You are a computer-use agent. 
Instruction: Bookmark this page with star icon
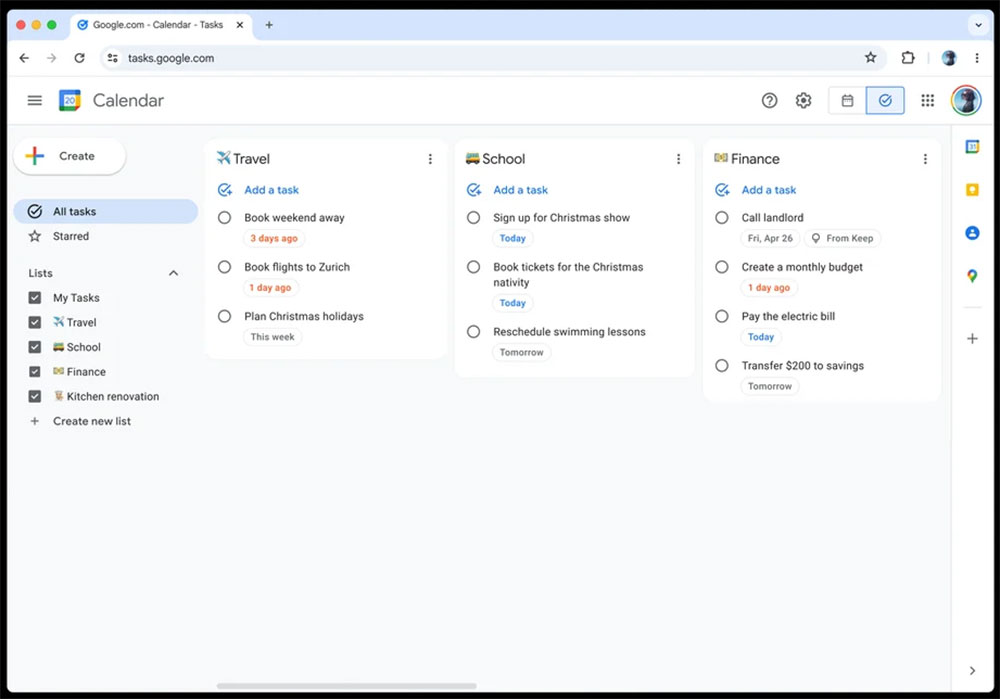pos(870,58)
